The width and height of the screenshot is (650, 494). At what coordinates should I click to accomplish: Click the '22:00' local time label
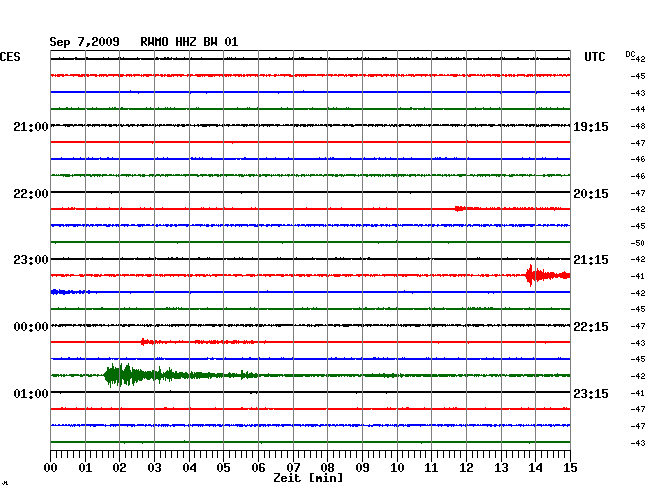point(31,194)
